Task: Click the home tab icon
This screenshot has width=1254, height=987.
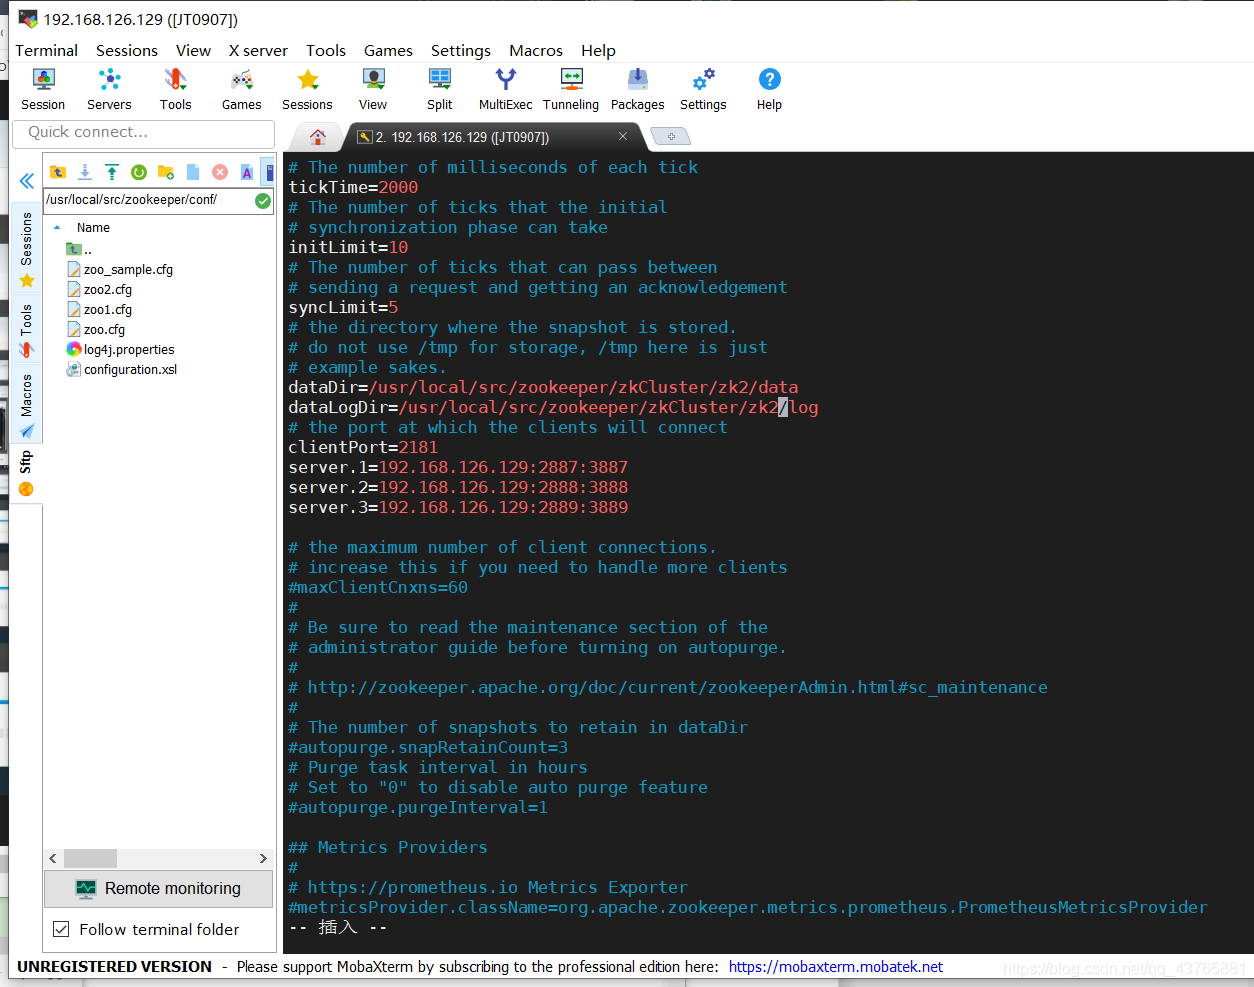Action: pyautogui.click(x=318, y=137)
